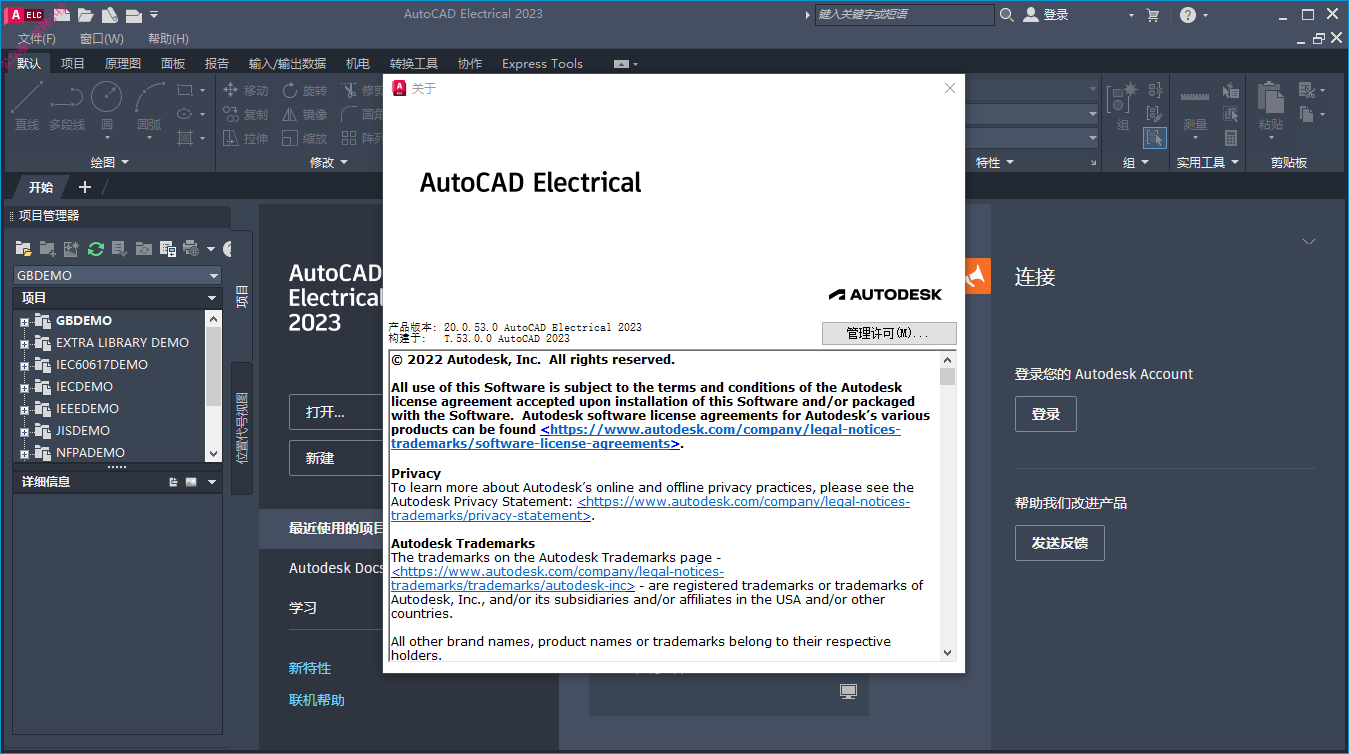
Task: Click the Project-wide Update icon
Action: point(144,248)
